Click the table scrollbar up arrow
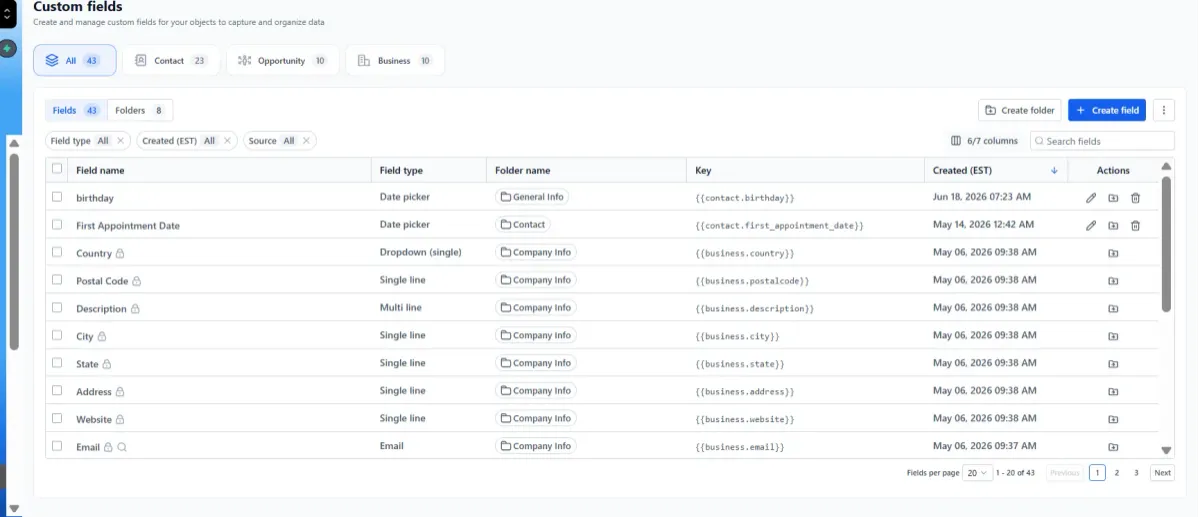 tap(1166, 166)
